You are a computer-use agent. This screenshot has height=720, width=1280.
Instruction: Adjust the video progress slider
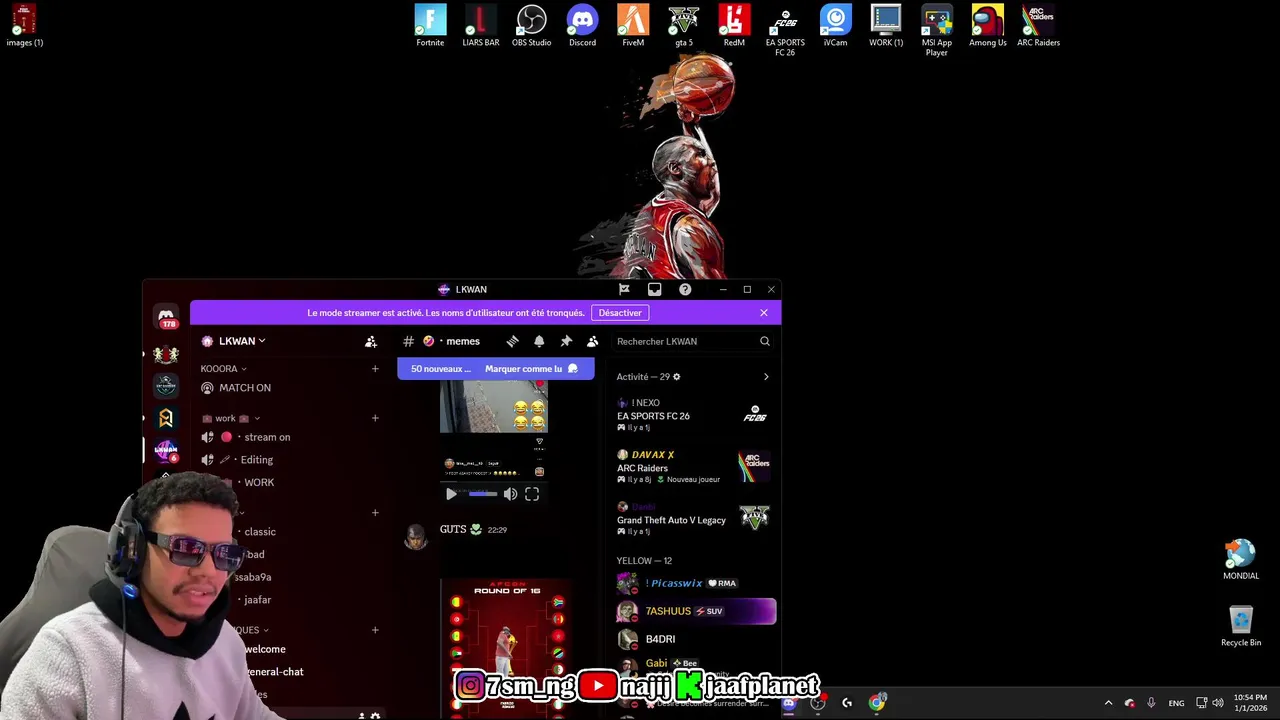tap(483, 494)
